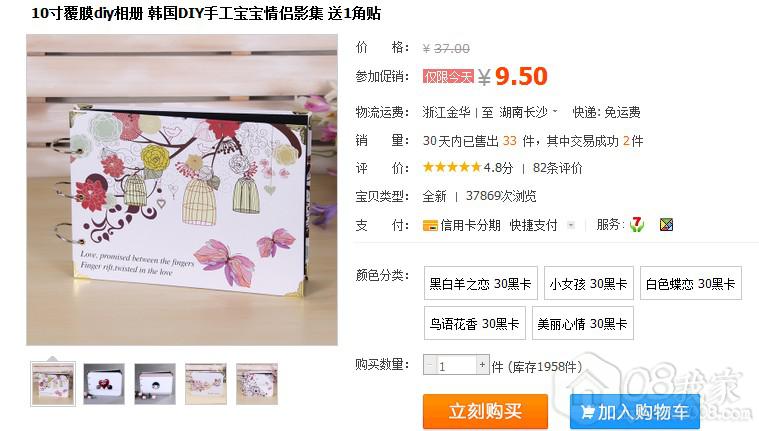Select color option 白色蝶恋 30黑卡
The height and width of the screenshot is (431, 759).
pos(691,283)
